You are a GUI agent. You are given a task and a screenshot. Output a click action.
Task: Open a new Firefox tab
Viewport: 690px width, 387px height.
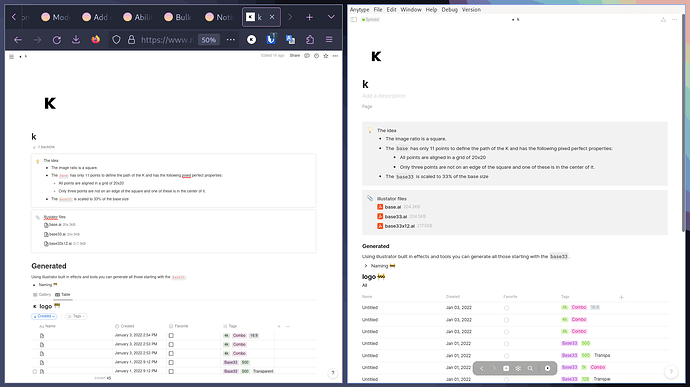click(309, 17)
